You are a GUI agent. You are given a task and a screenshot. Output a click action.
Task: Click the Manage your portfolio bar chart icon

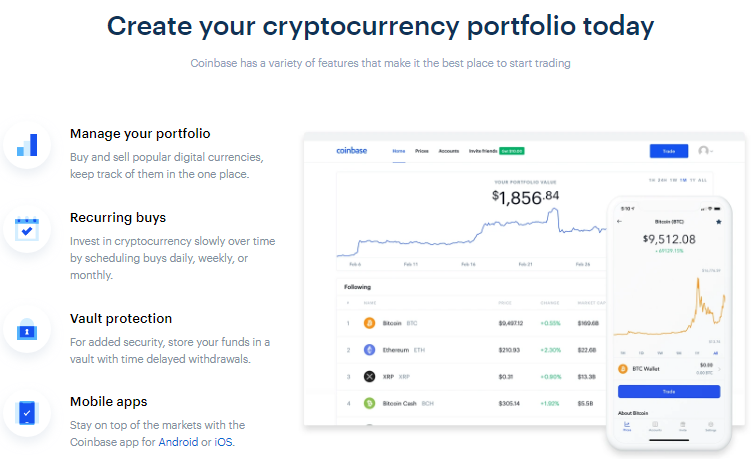[27, 145]
